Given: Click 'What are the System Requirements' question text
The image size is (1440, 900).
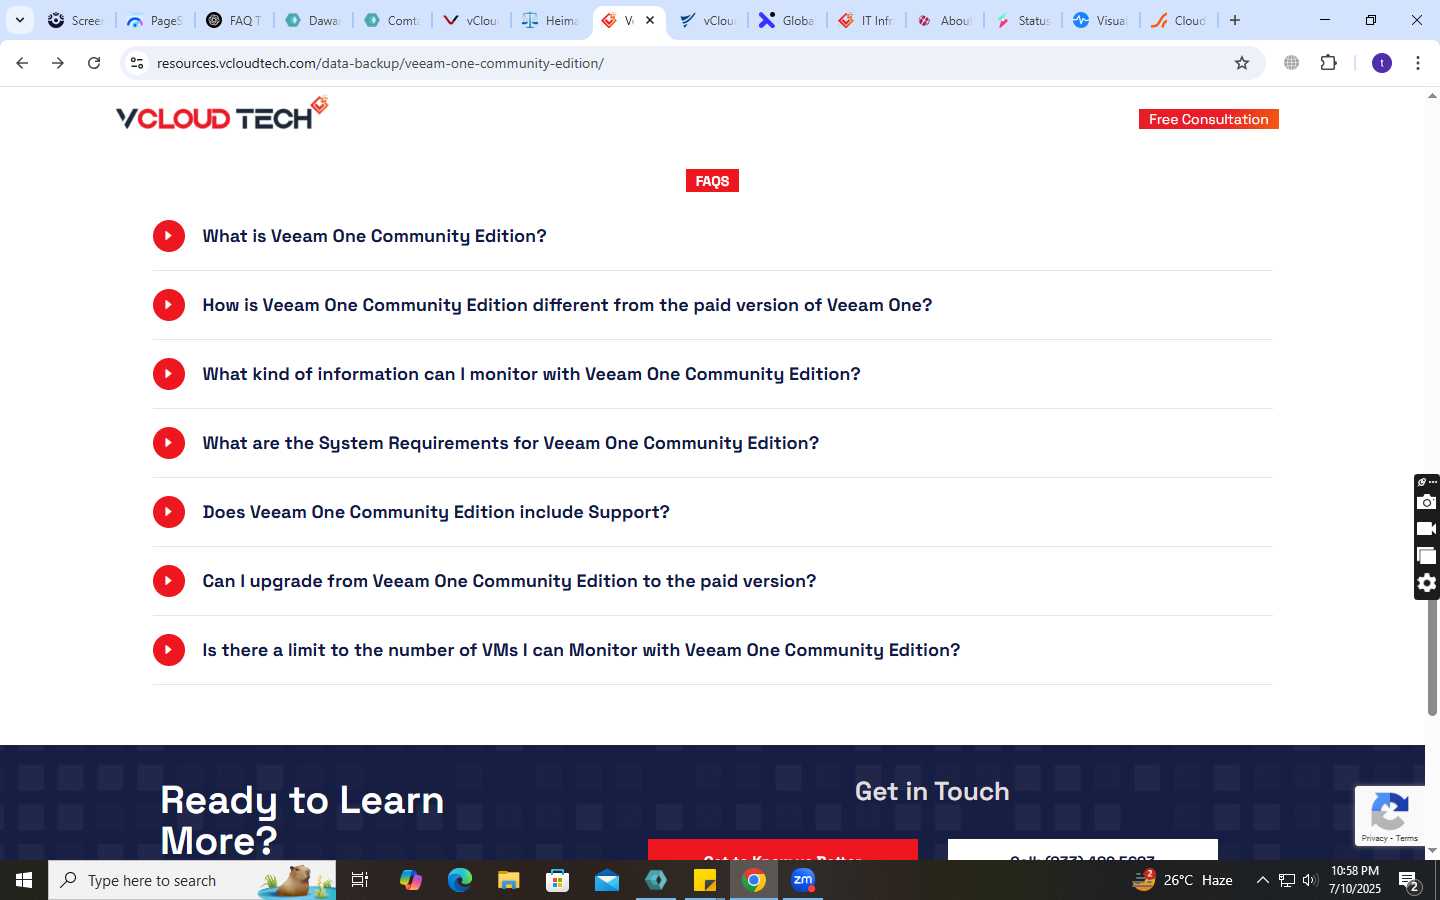Looking at the screenshot, I should coord(510,443).
